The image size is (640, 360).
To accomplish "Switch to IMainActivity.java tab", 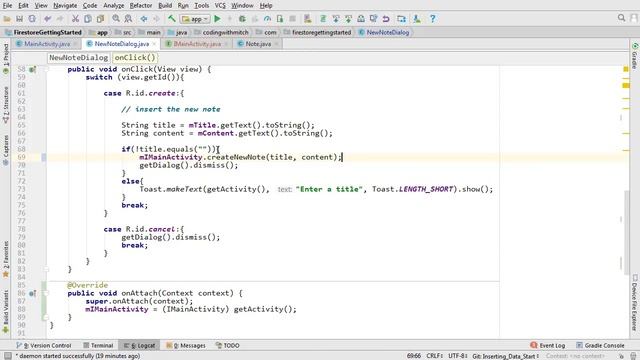I will tap(197, 44).
